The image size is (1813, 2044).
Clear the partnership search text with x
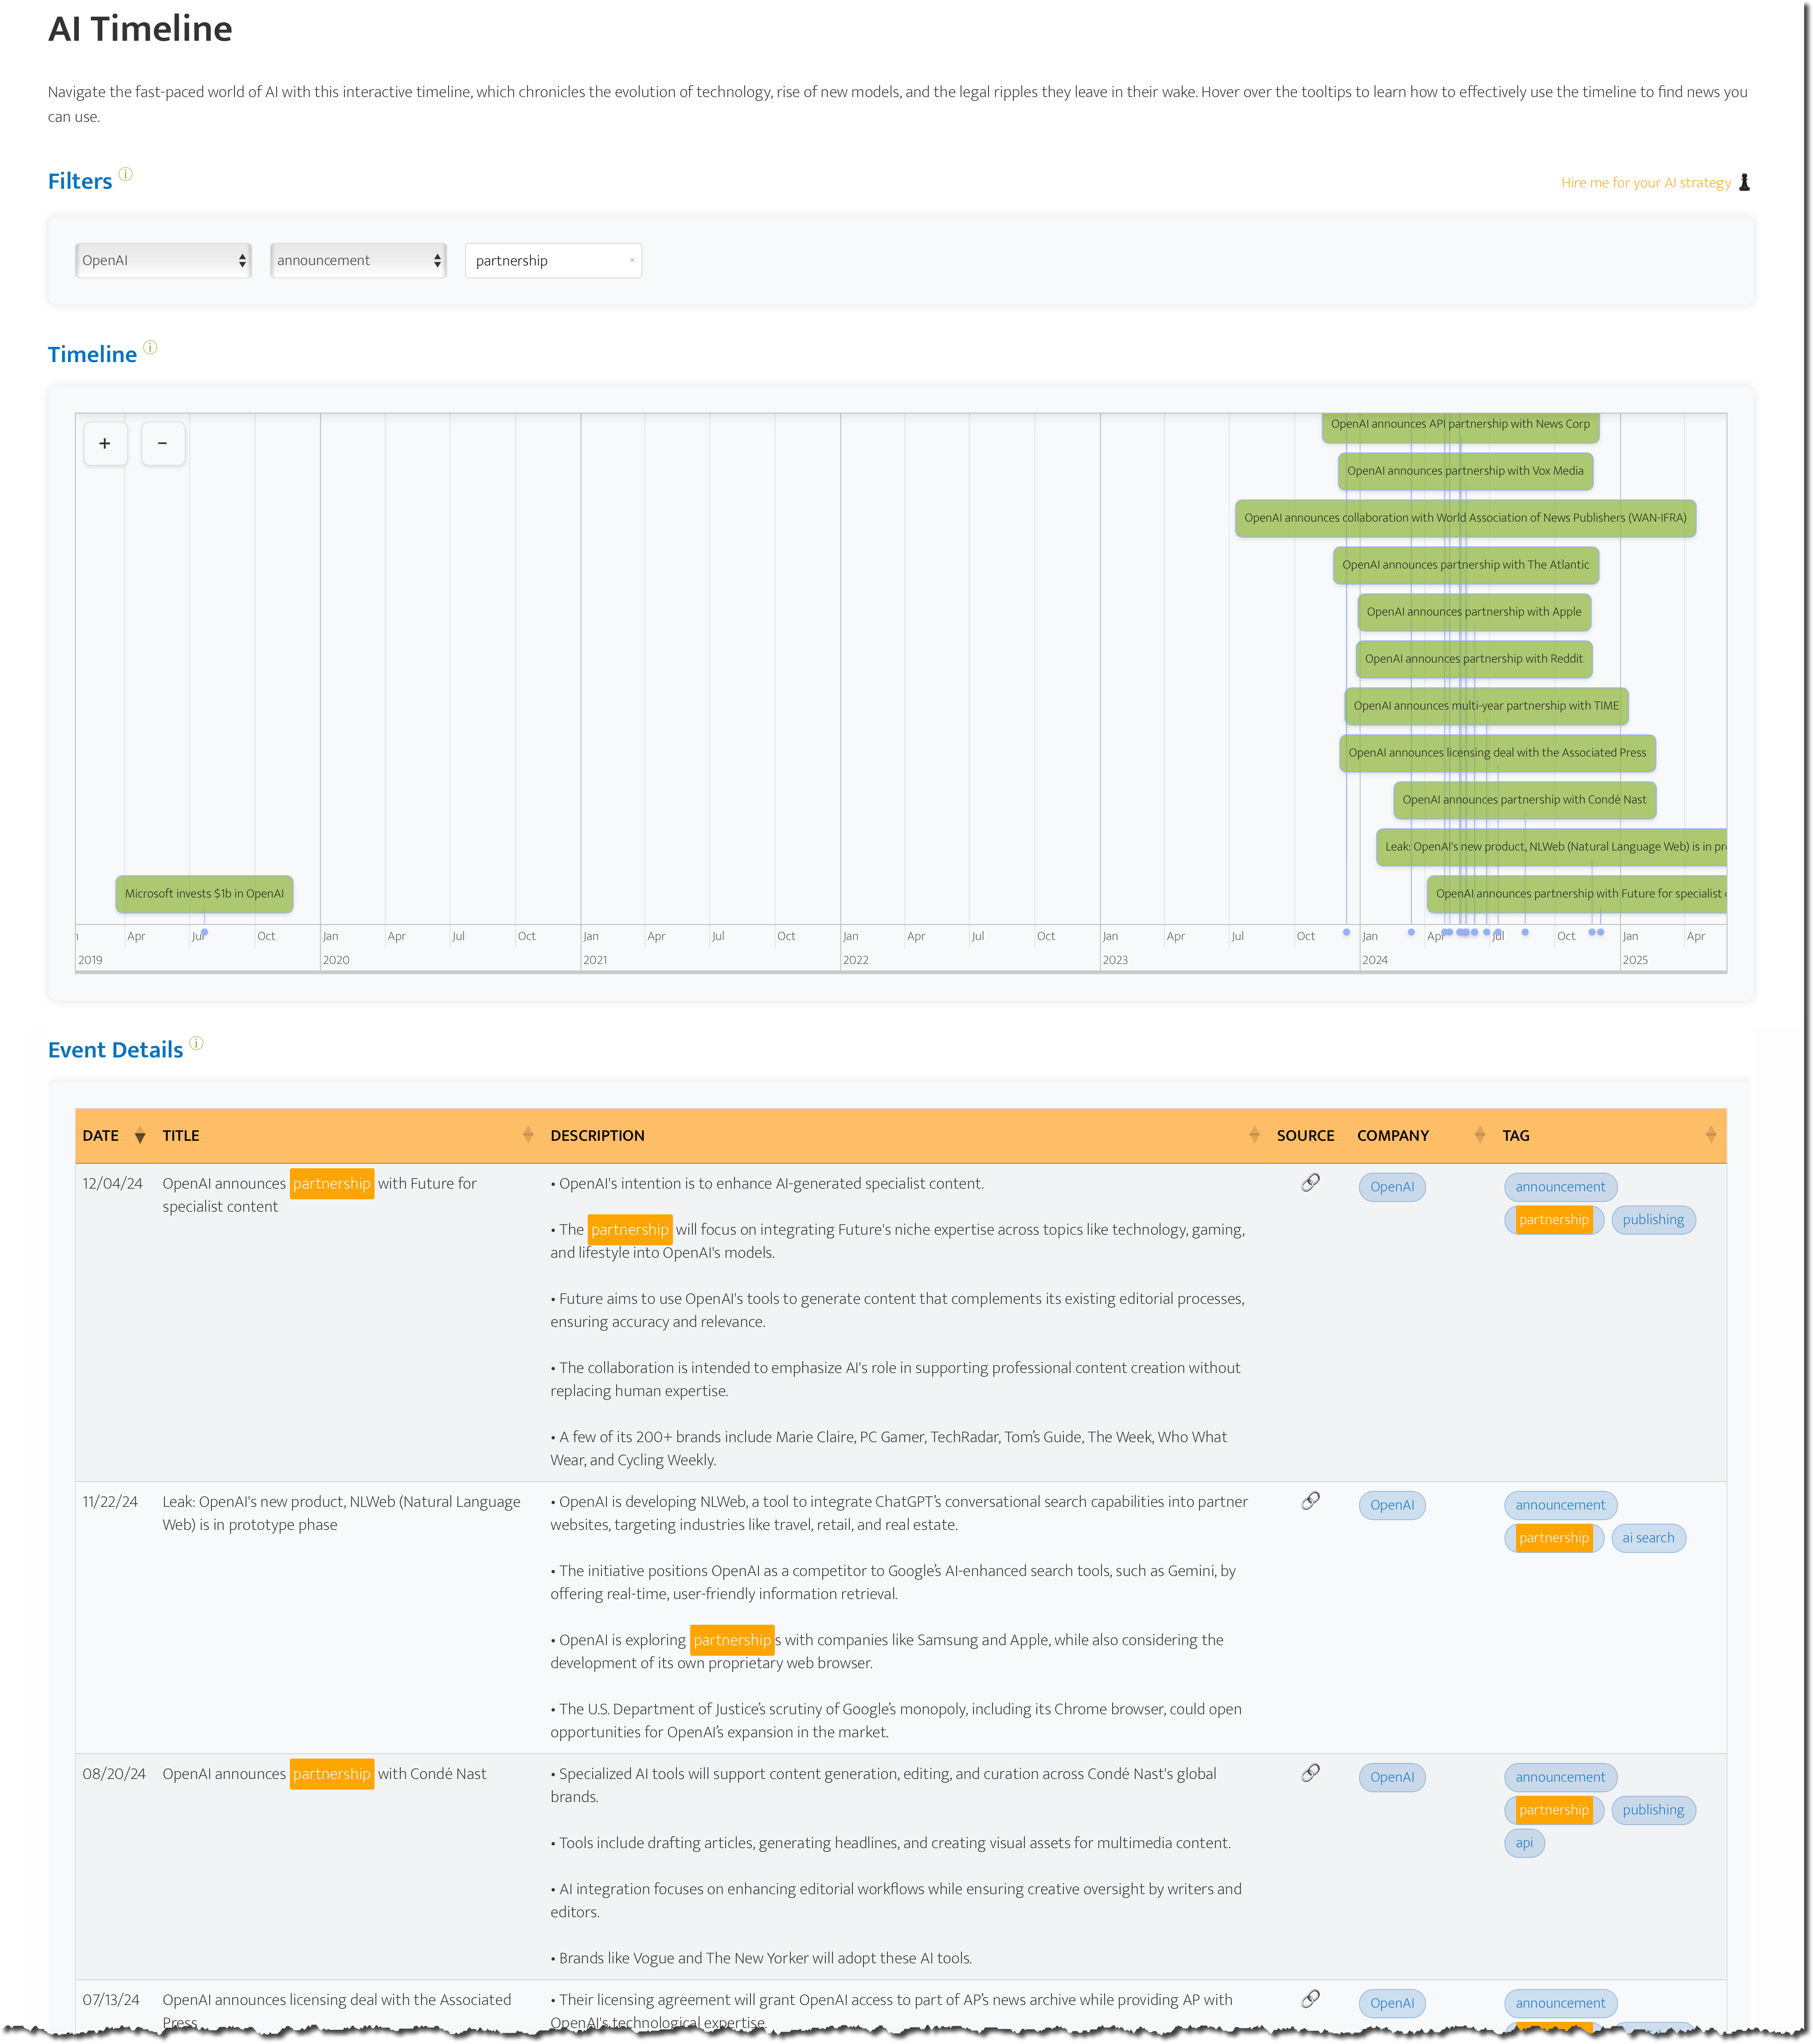point(632,260)
